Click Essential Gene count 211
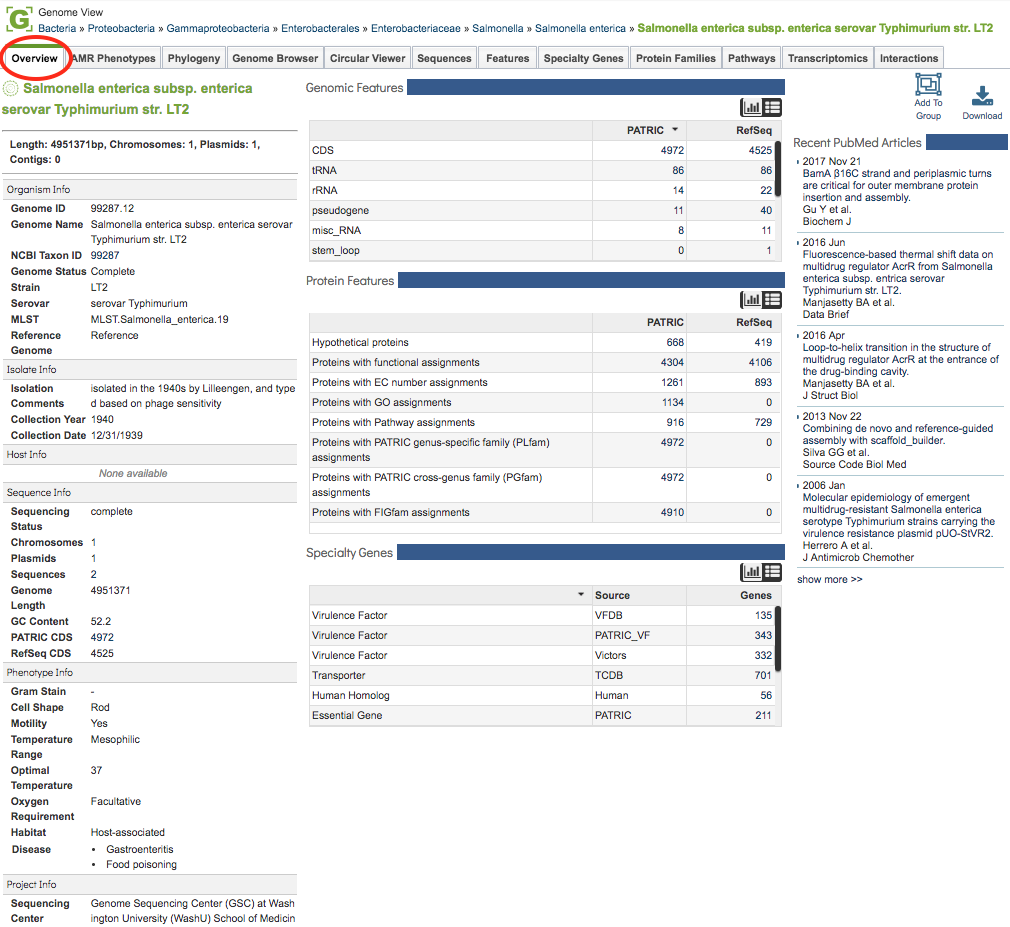Viewport: 1010px width, 927px height. pos(763,715)
